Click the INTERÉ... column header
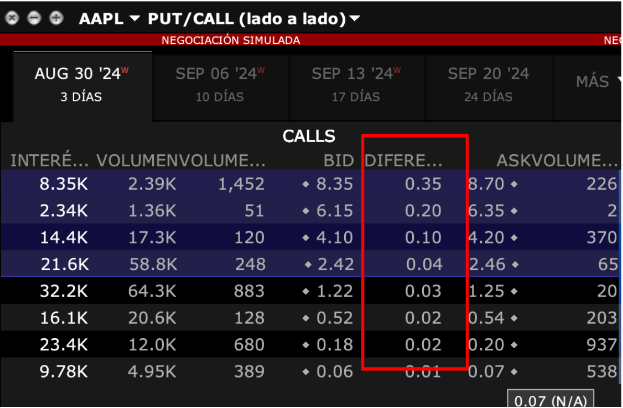 (50, 160)
